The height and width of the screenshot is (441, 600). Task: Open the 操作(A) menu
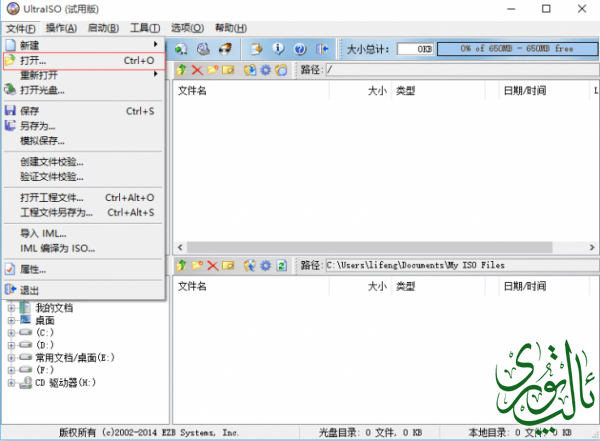[61, 28]
